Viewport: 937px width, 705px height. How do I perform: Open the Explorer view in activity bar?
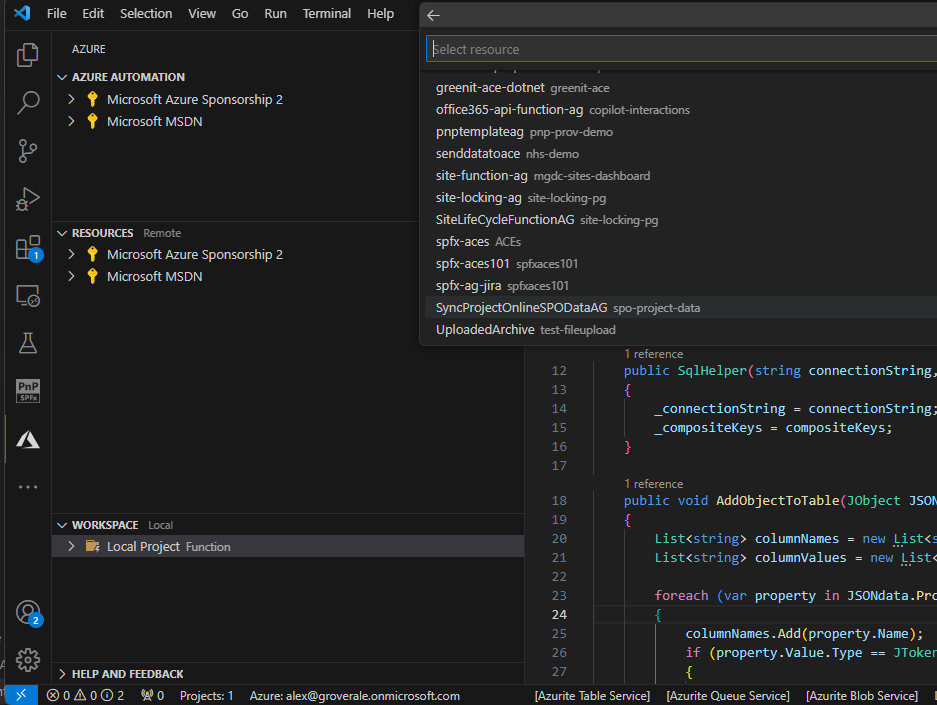click(x=28, y=55)
